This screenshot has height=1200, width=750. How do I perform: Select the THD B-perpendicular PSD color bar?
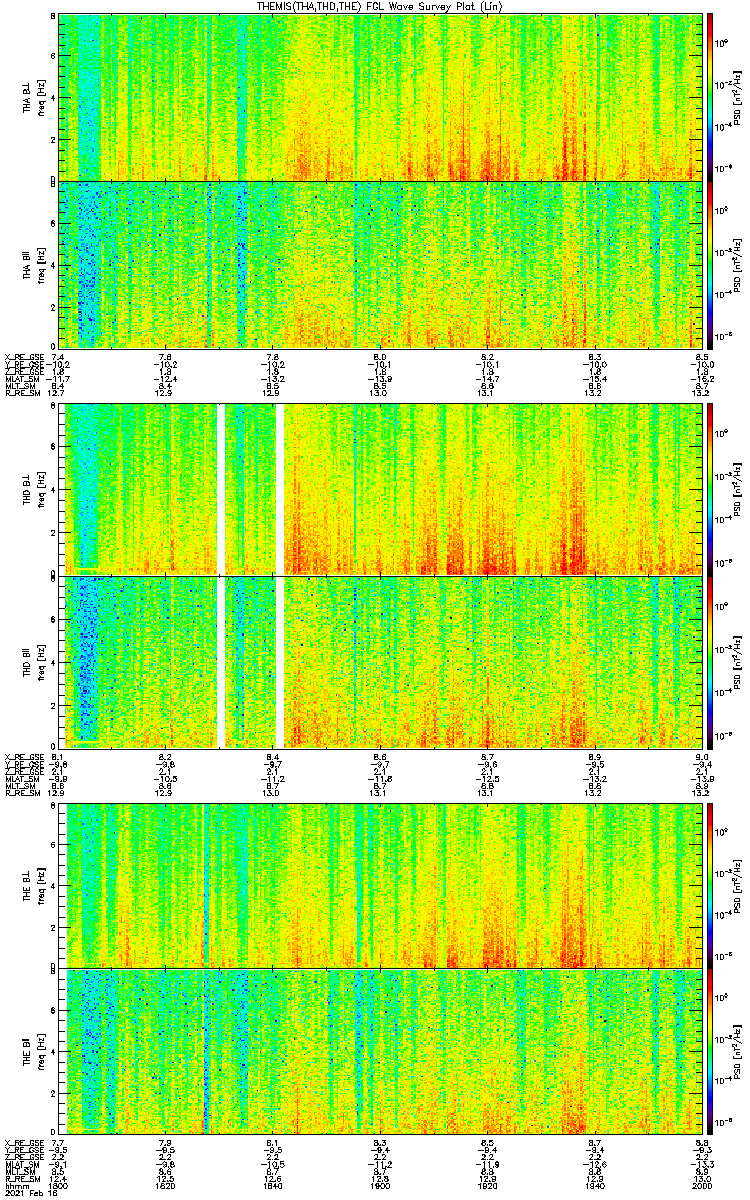click(x=712, y=488)
